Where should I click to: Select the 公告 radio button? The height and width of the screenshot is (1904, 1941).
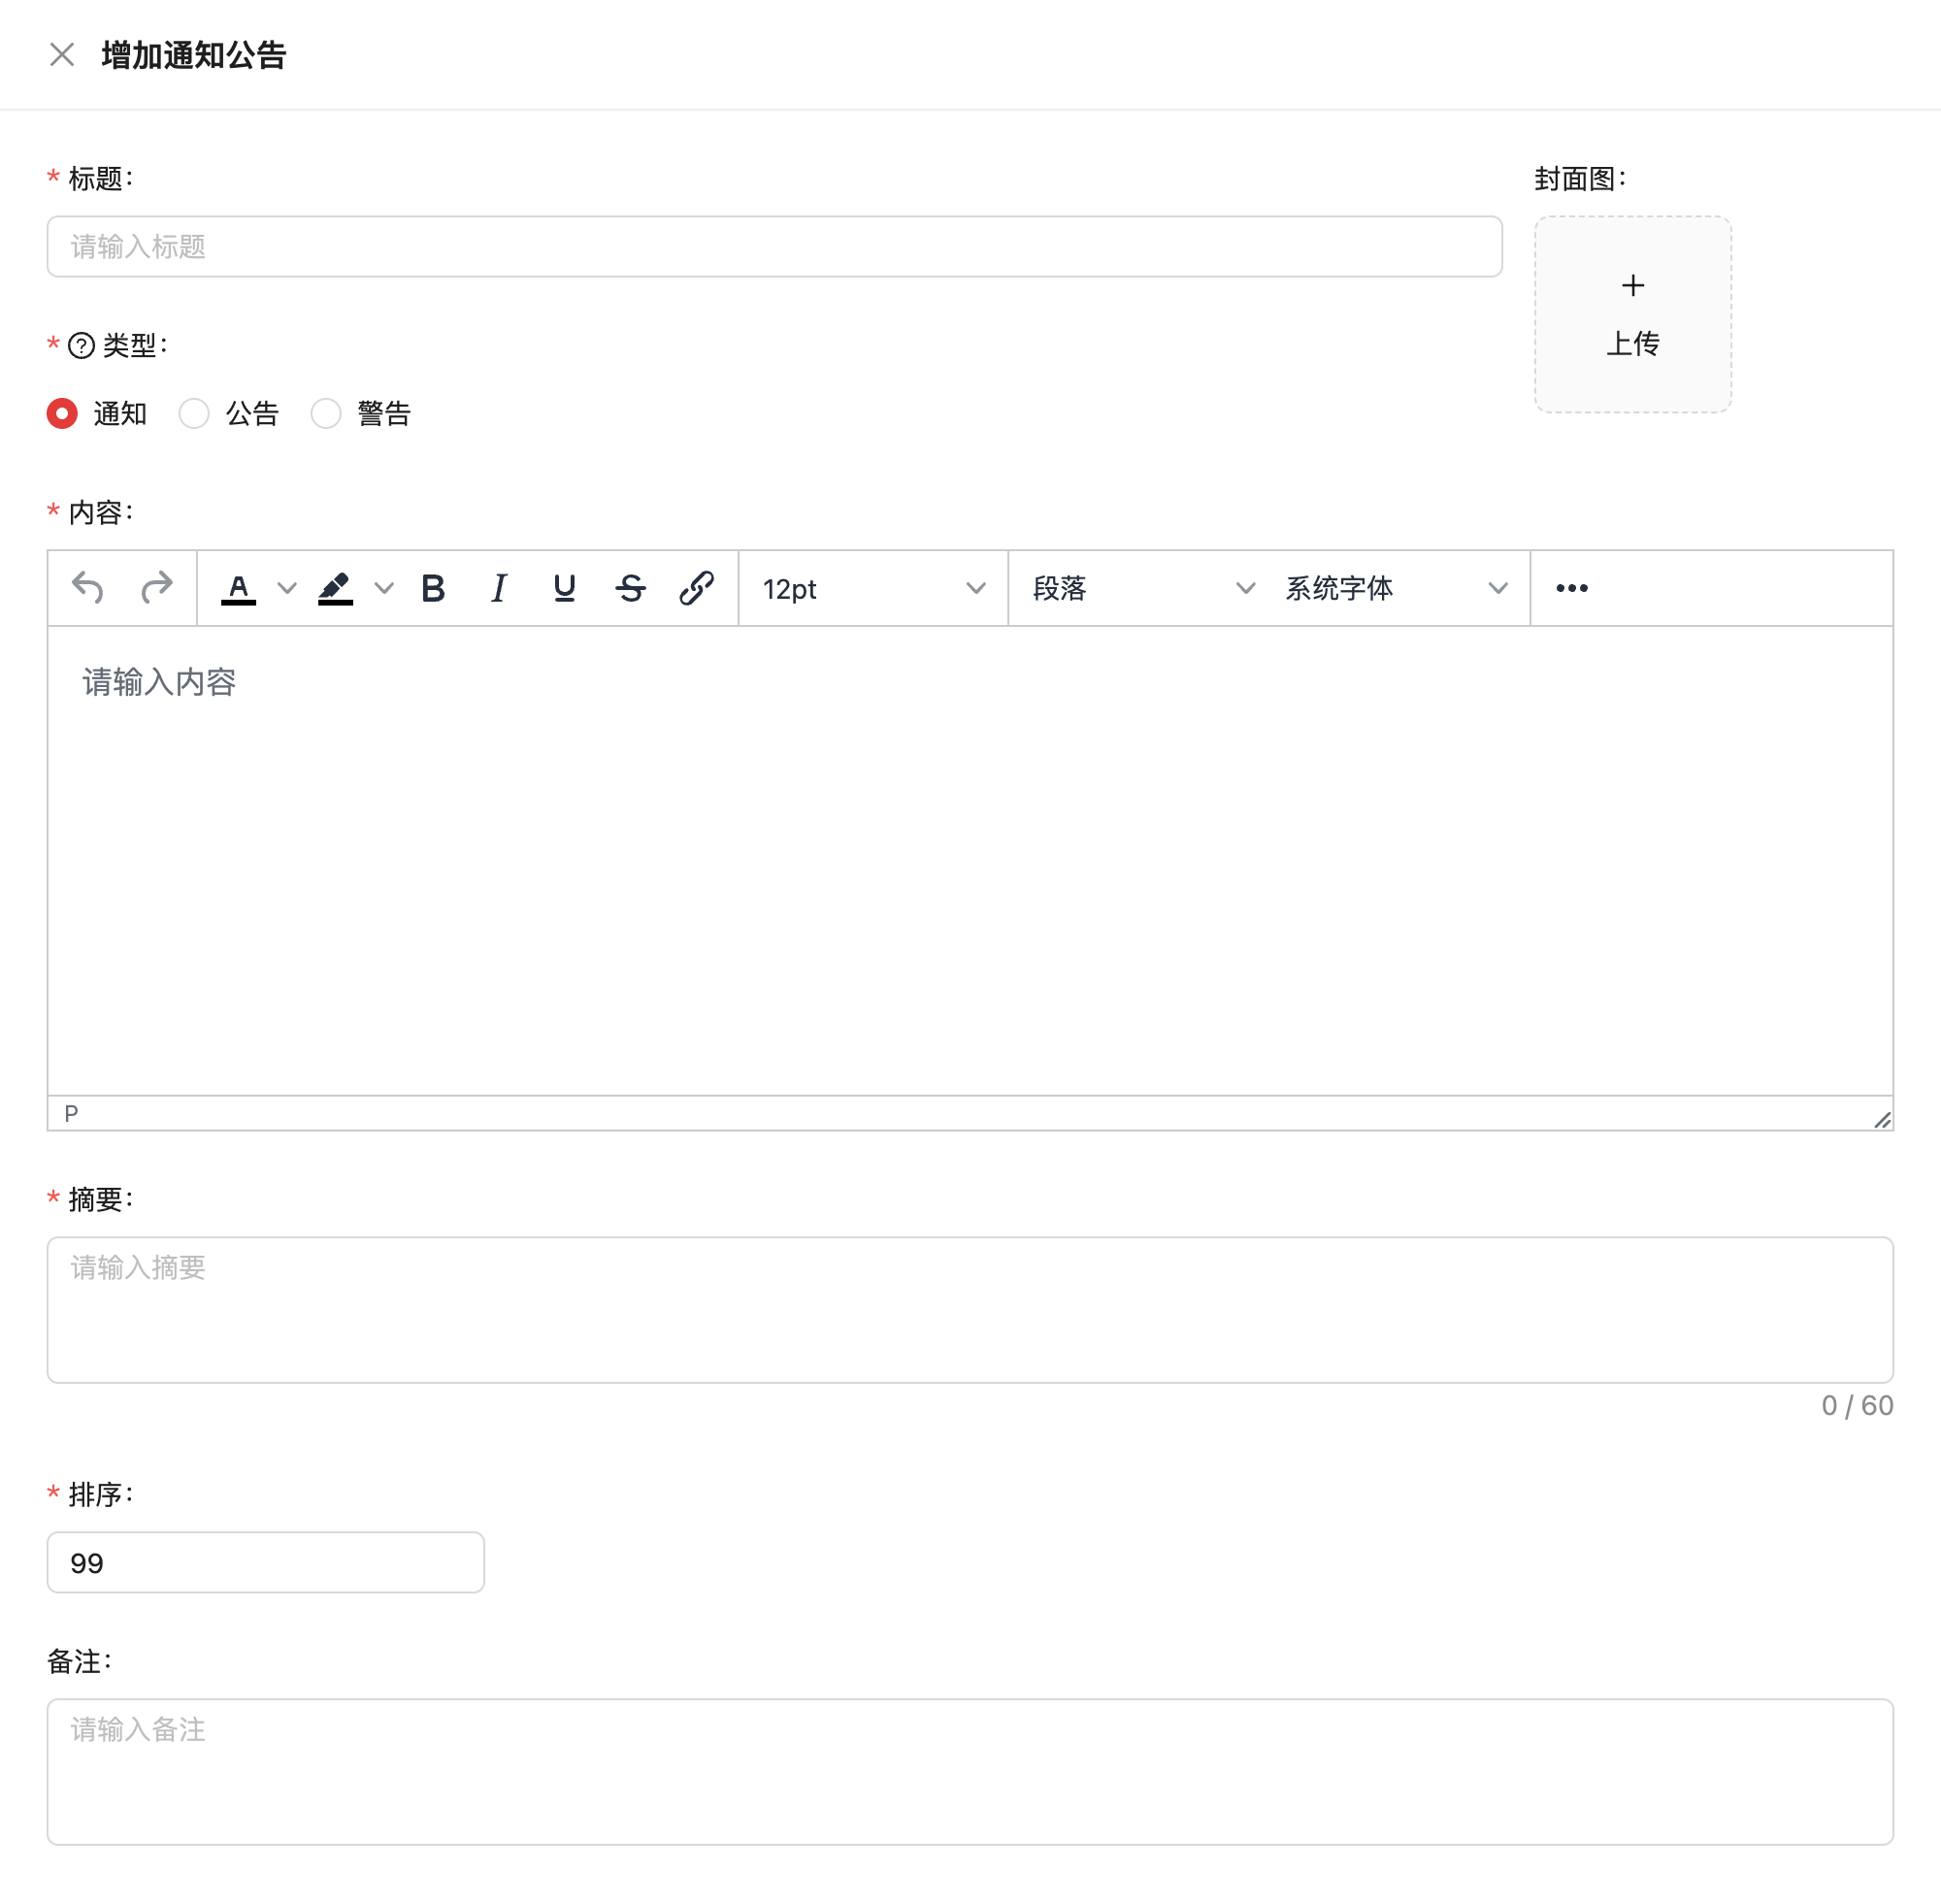[194, 413]
